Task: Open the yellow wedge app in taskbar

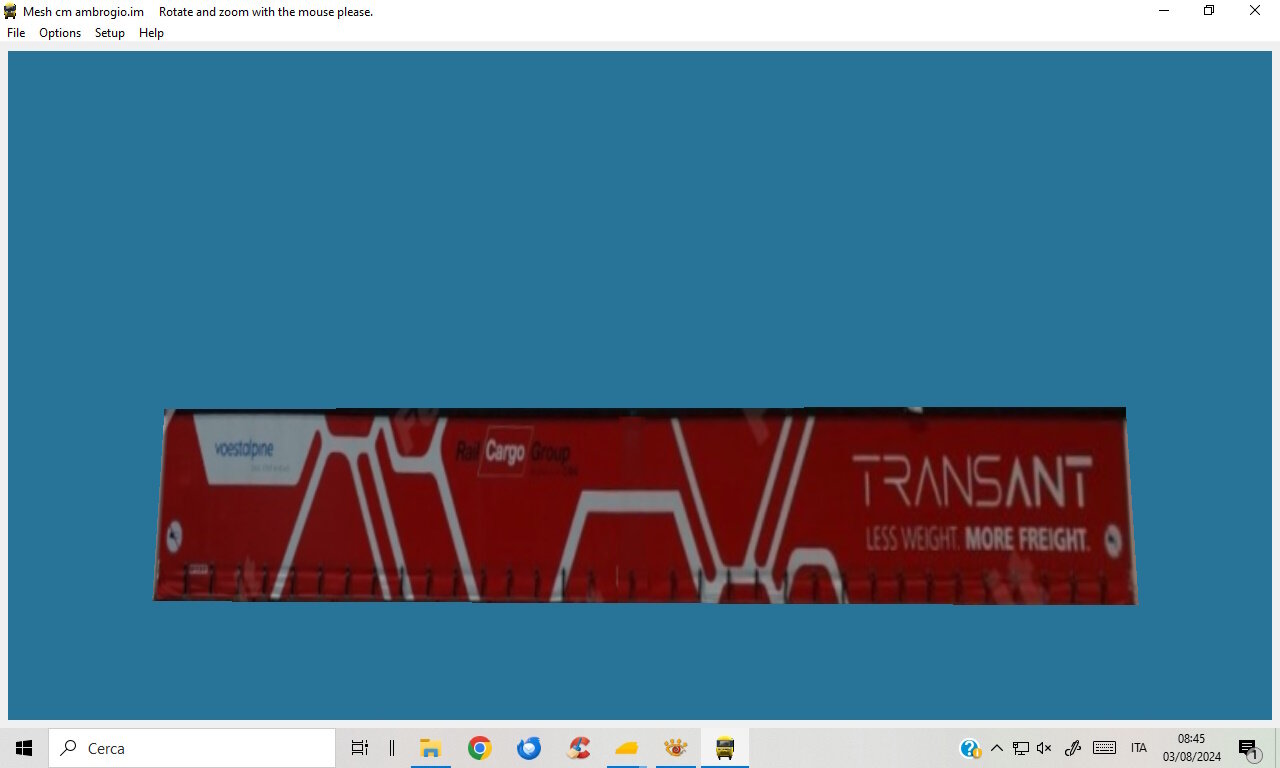Action: pos(627,748)
